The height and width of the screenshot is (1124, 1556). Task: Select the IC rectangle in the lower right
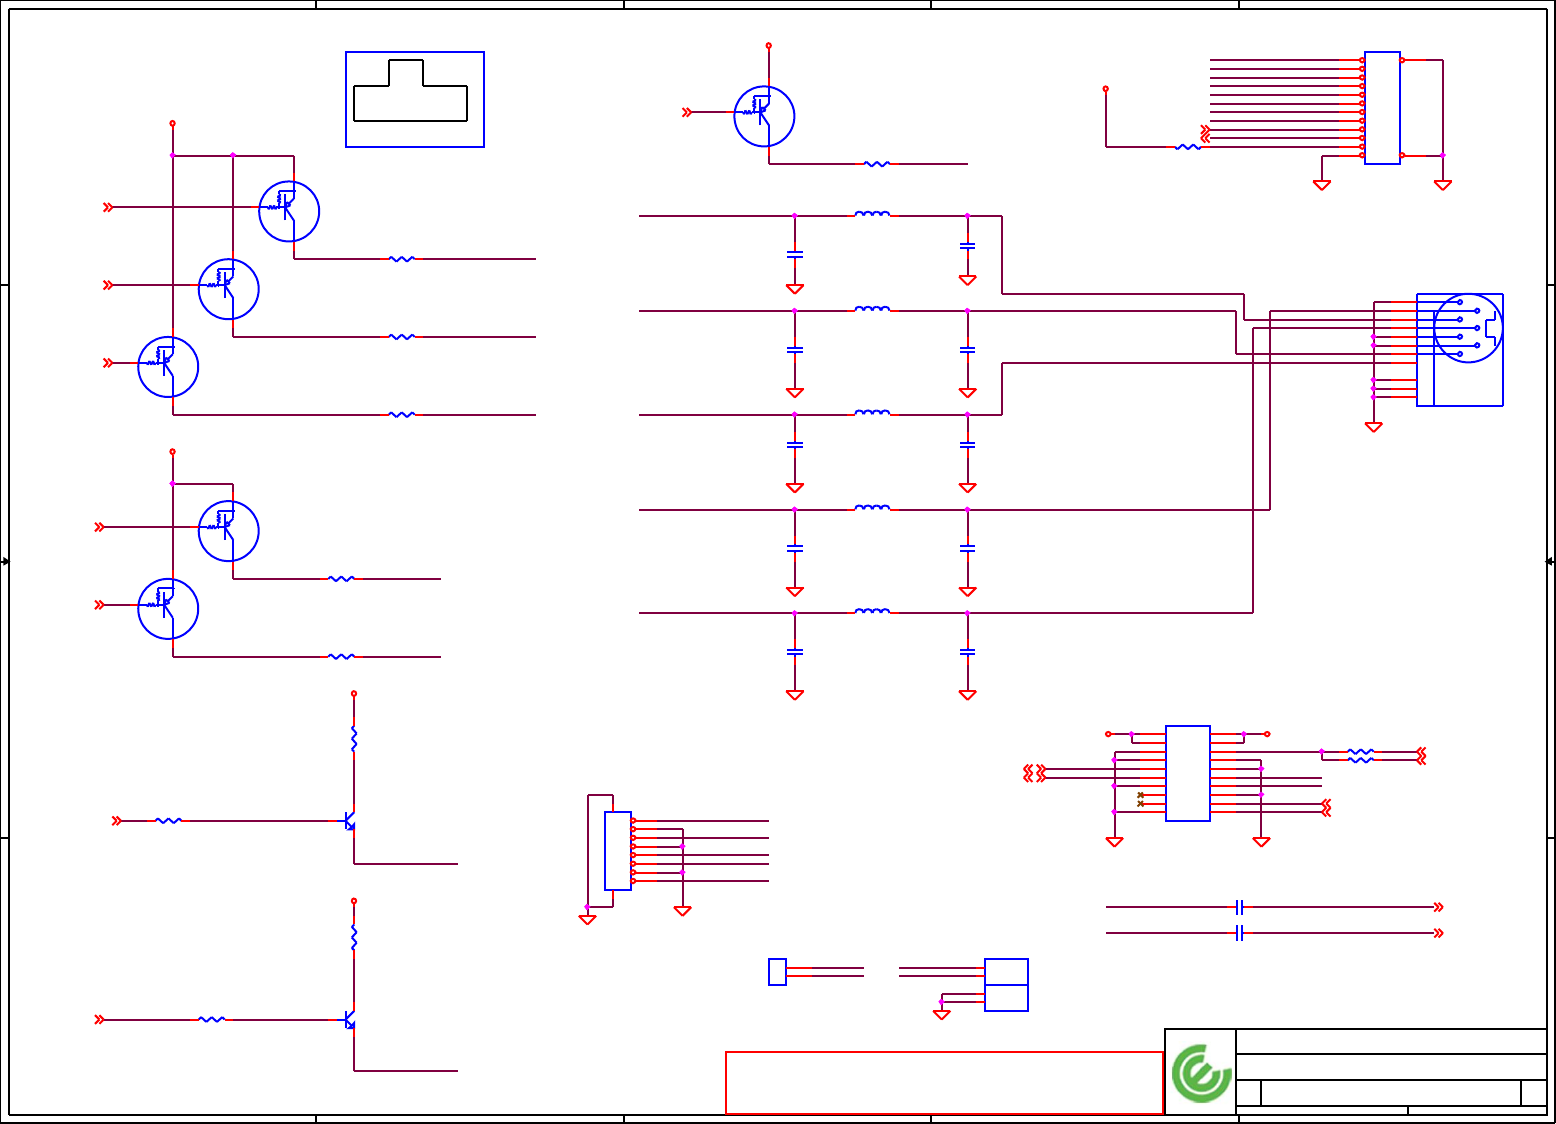[x=1188, y=774]
